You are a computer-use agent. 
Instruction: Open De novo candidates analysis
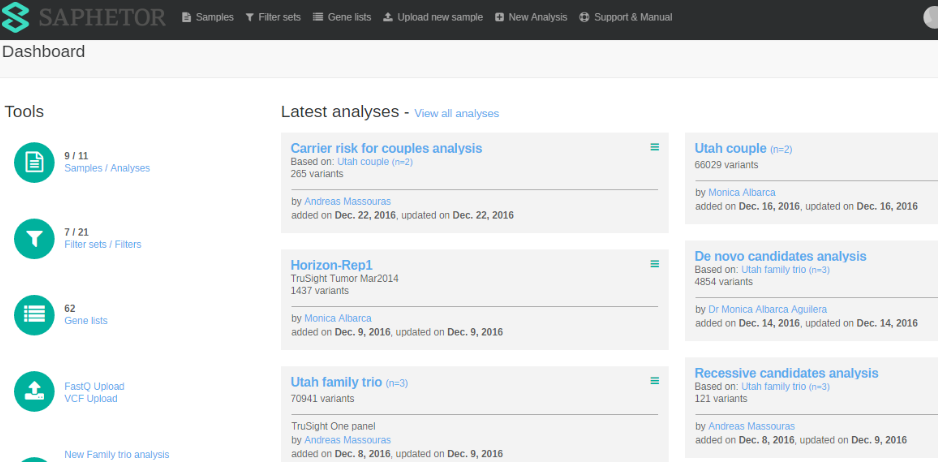click(x=780, y=256)
